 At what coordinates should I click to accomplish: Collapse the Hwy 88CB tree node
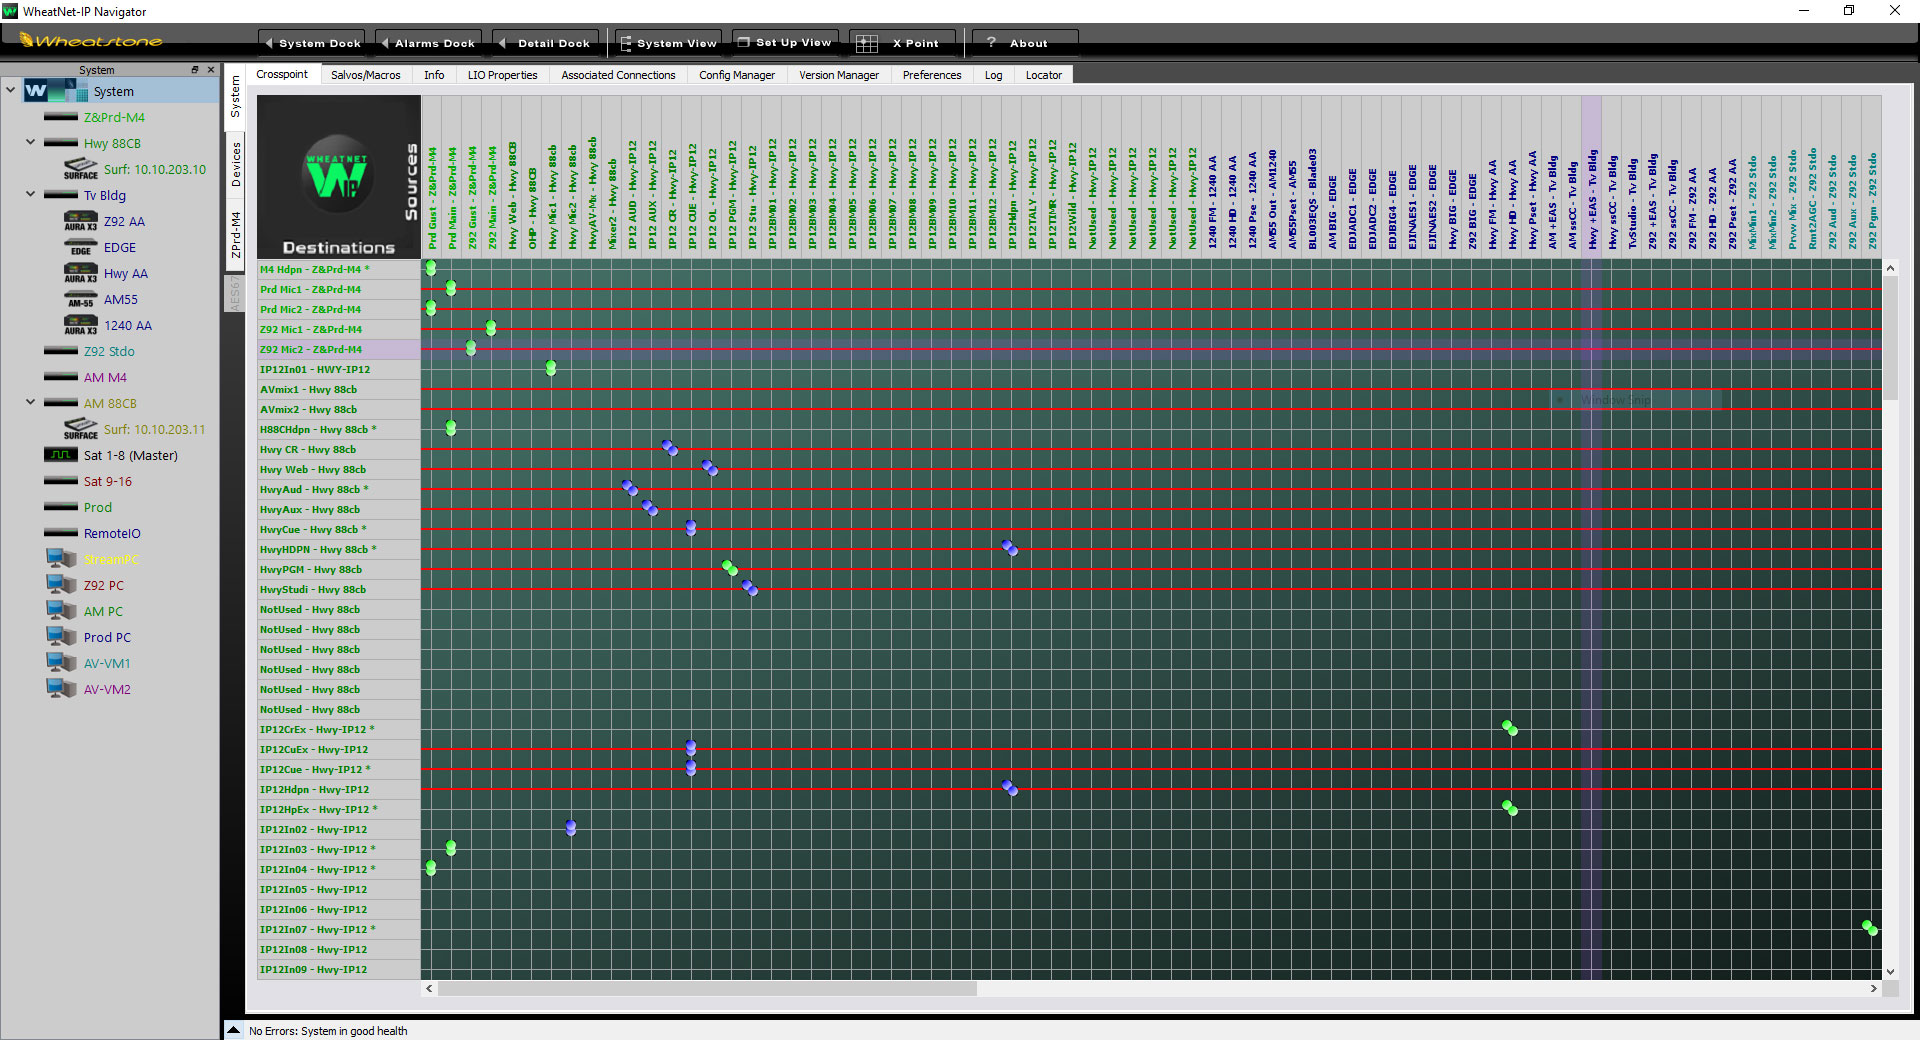coord(30,142)
